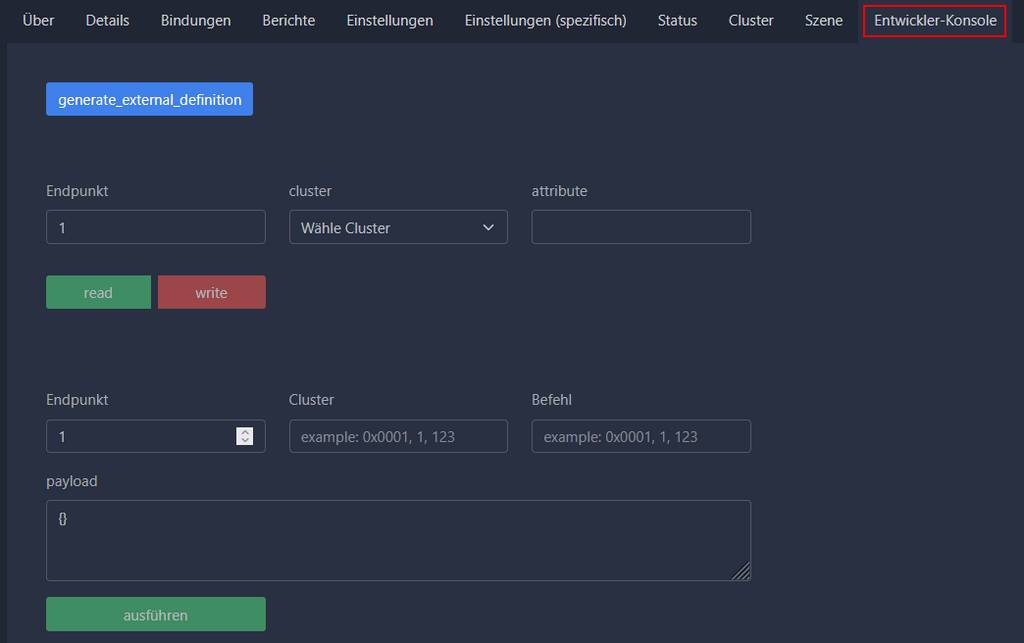Click the upper Endpunkt input field

[x=155, y=227]
